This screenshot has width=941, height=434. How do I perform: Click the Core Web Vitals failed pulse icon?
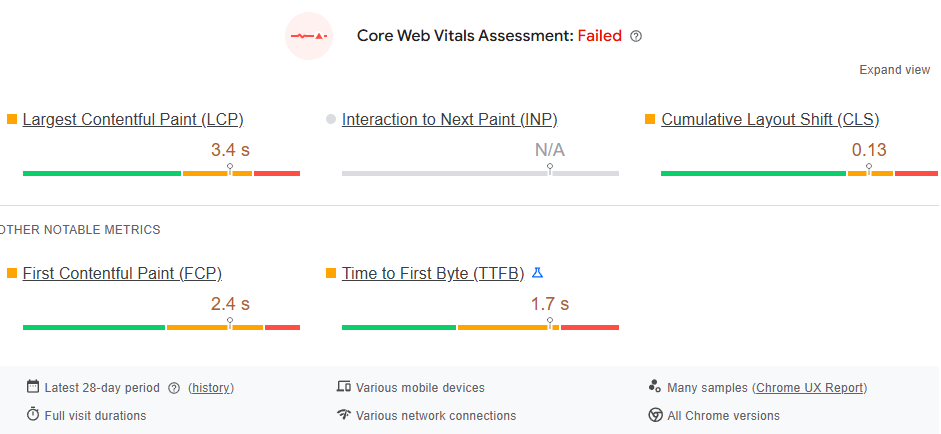point(308,36)
